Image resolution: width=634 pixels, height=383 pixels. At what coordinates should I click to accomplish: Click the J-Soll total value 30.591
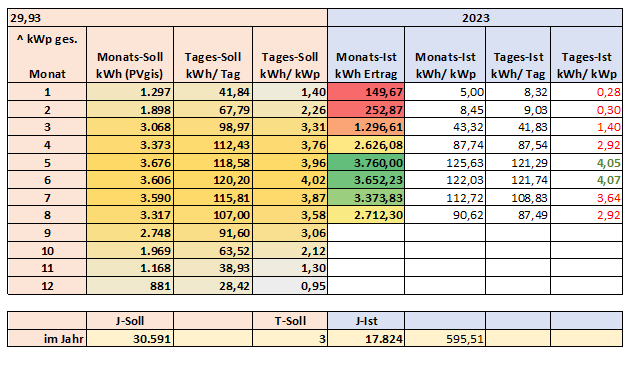[130, 338]
